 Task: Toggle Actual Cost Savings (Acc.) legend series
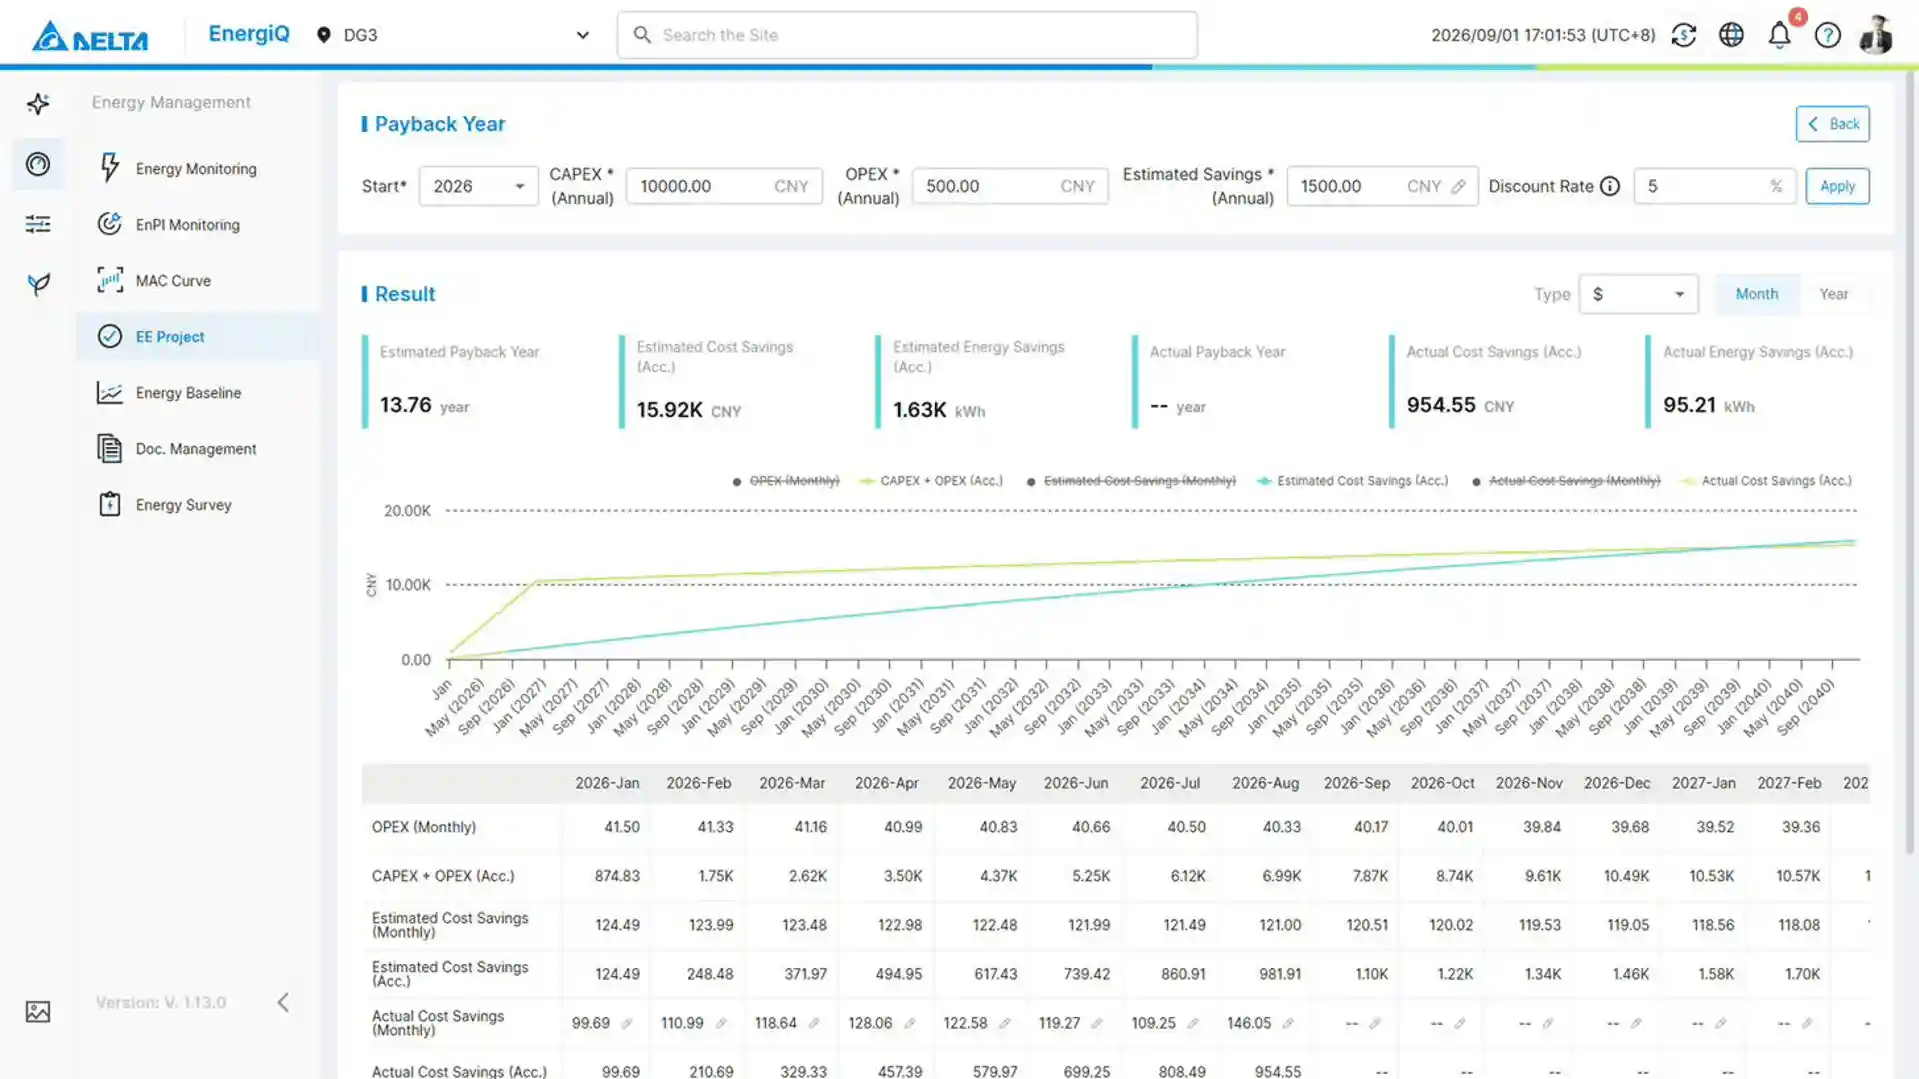(x=1767, y=481)
